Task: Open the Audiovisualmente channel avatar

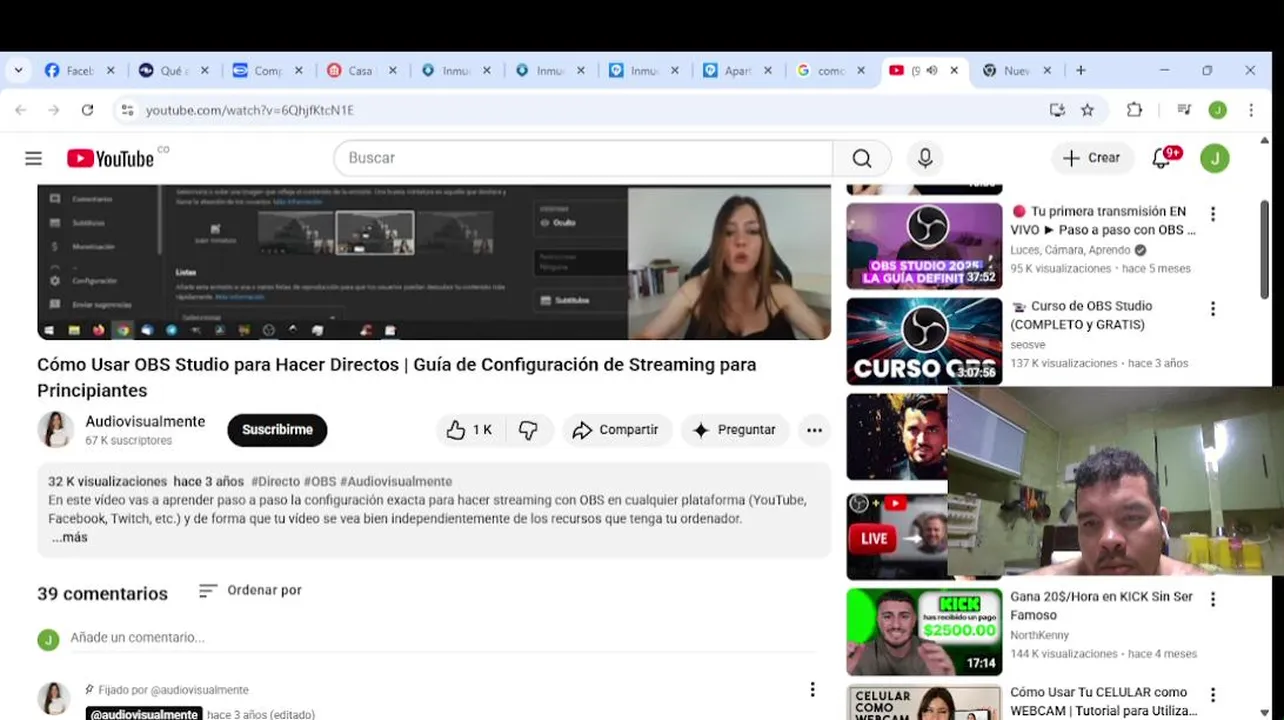Action: [x=55, y=430]
